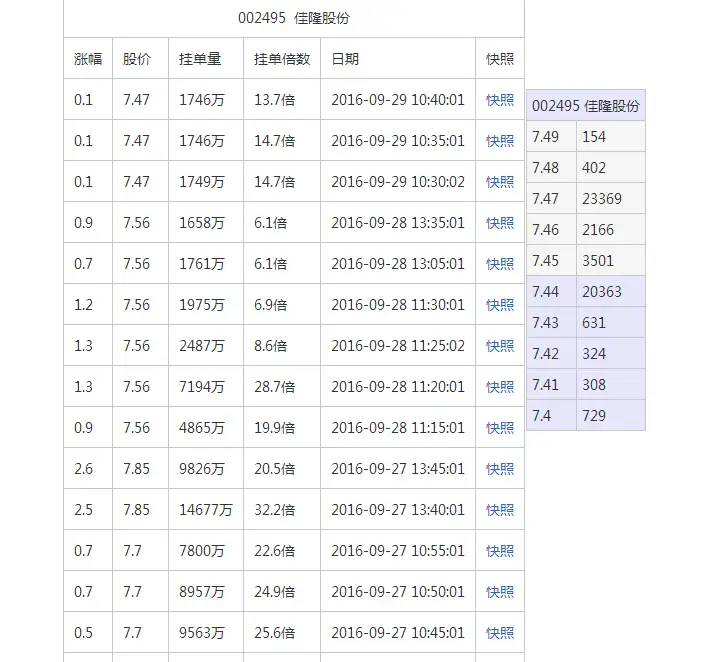Image resolution: width=713 pixels, height=662 pixels.
Task: Click the 20.5倍 multiple cell
Action: pyautogui.click(x=282, y=468)
